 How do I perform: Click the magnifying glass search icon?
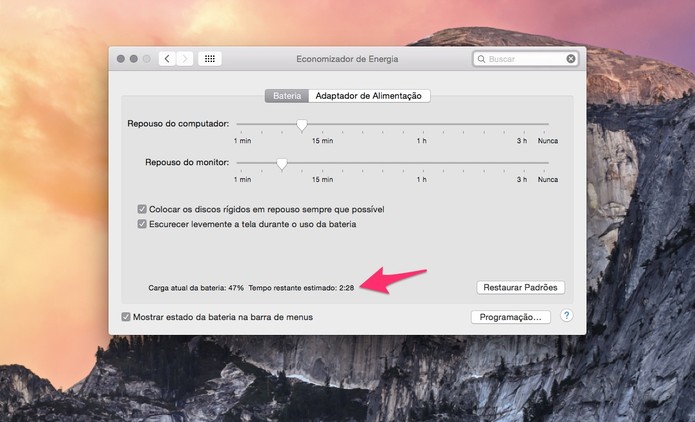click(481, 59)
